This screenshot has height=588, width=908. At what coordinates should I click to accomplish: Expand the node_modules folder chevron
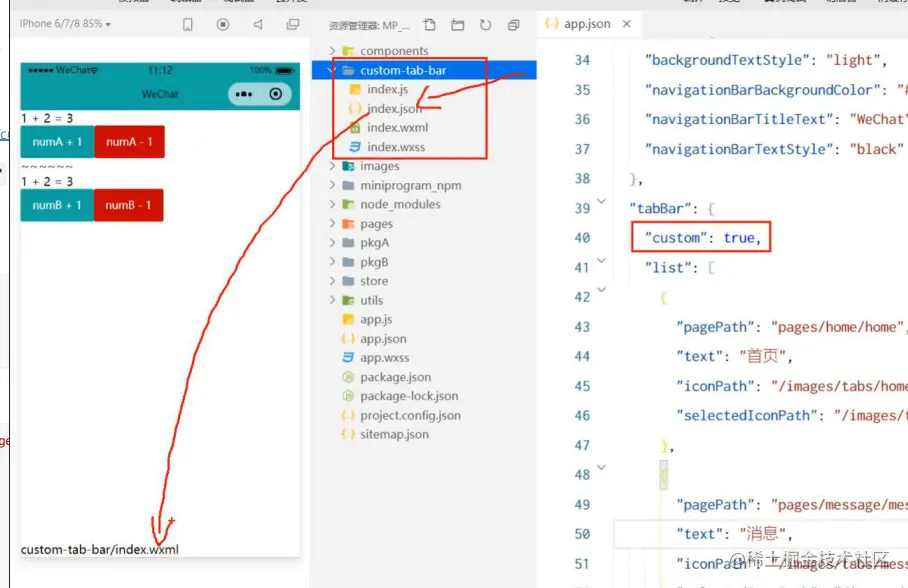click(x=332, y=204)
